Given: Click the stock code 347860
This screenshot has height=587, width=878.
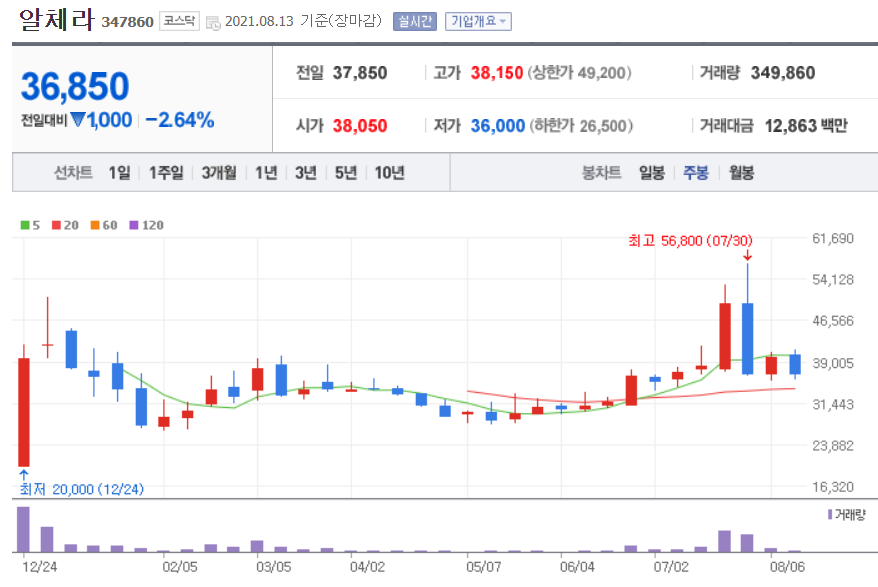Looking at the screenshot, I should (x=127, y=22).
